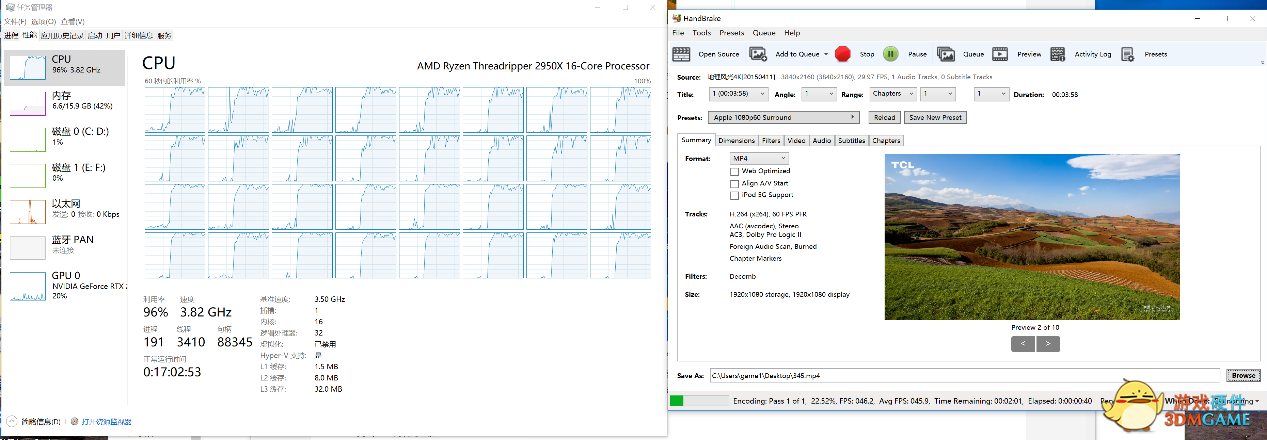This screenshot has height=440, width=1267.
Task: Open the ending chapter dropdown before Duration
Action: (991, 94)
